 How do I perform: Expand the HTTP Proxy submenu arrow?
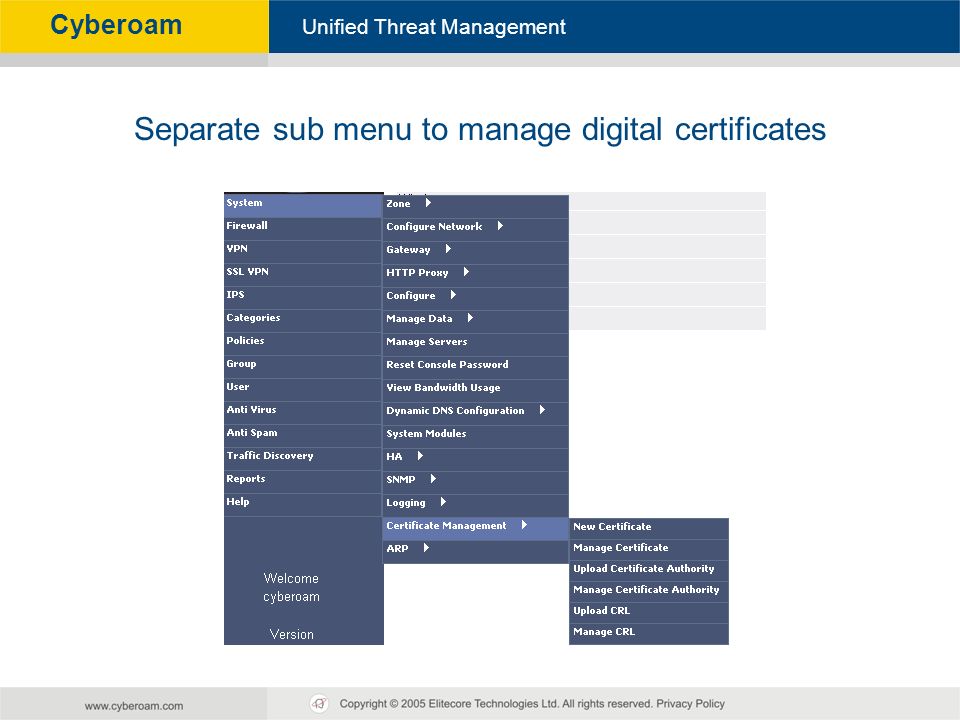(466, 272)
